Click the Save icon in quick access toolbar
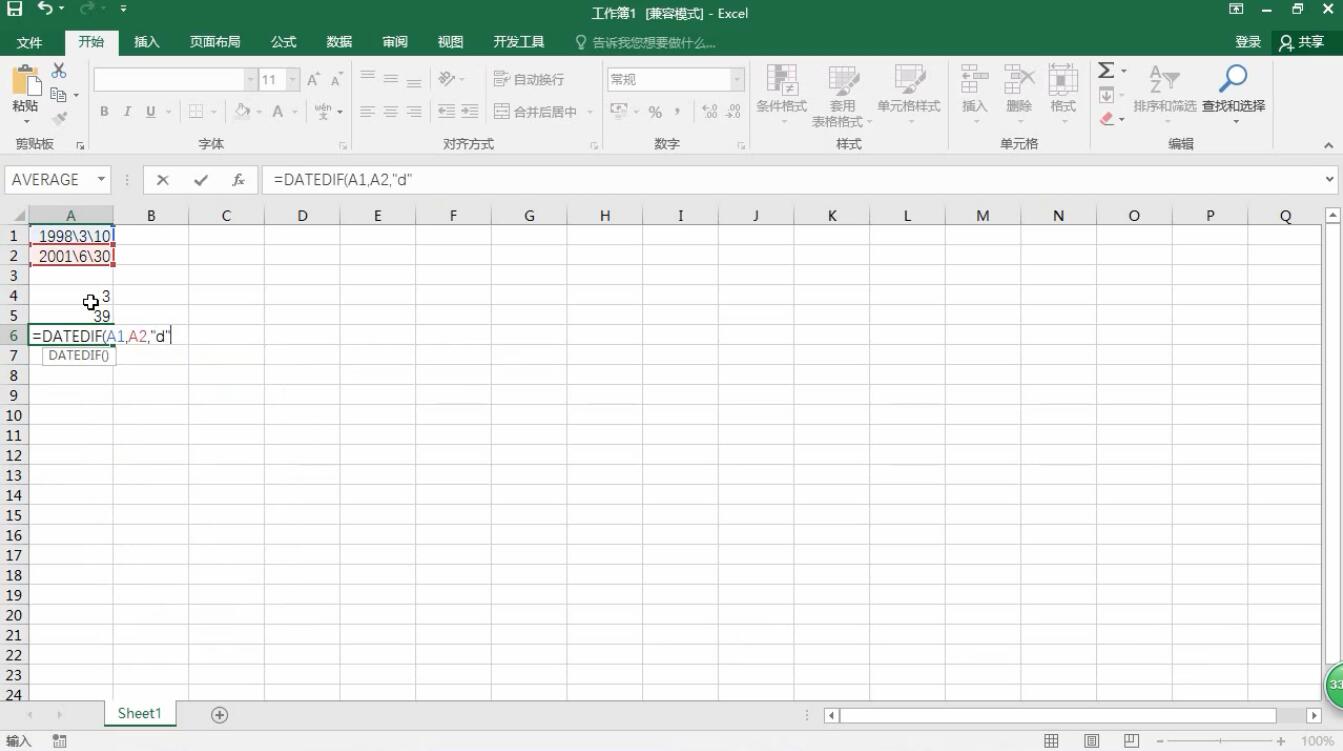The image size is (1343, 751). [15, 9]
